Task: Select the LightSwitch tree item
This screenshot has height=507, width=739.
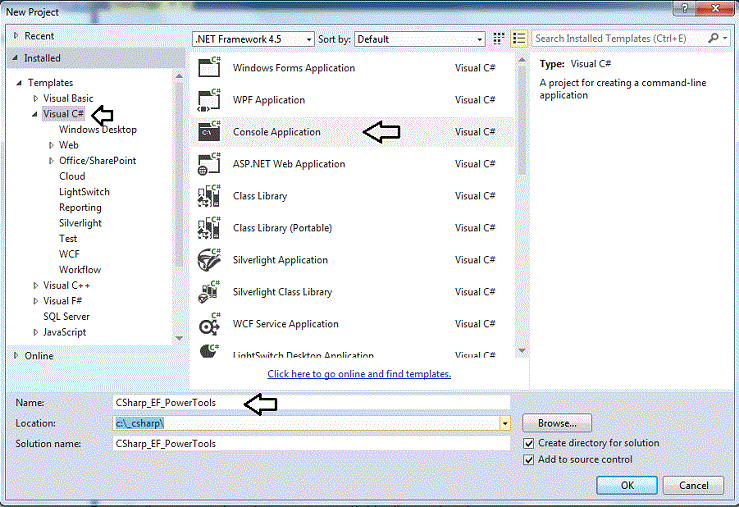Action: pos(84,192)
